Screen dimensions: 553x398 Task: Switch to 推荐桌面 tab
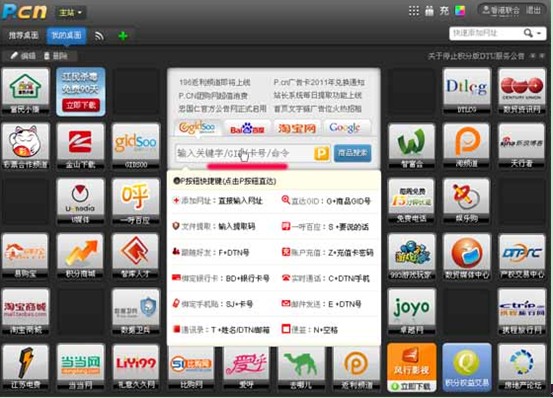point(23,35)
